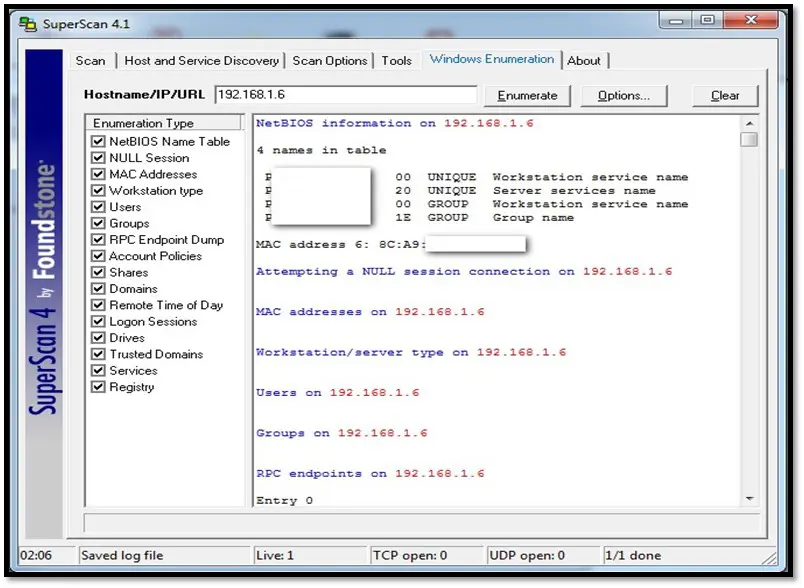Uncheck the NetBIOS Name Table checkbox
This screenshot has width=804, height=588.
point(98,142)
